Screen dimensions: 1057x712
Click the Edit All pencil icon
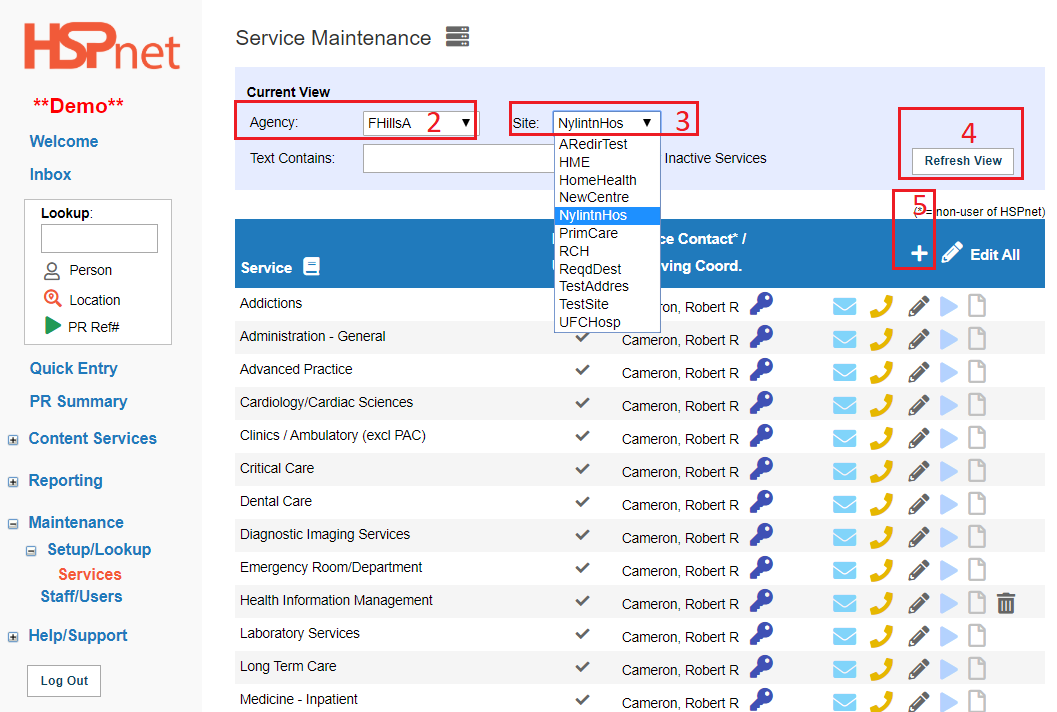click(952, 252)
